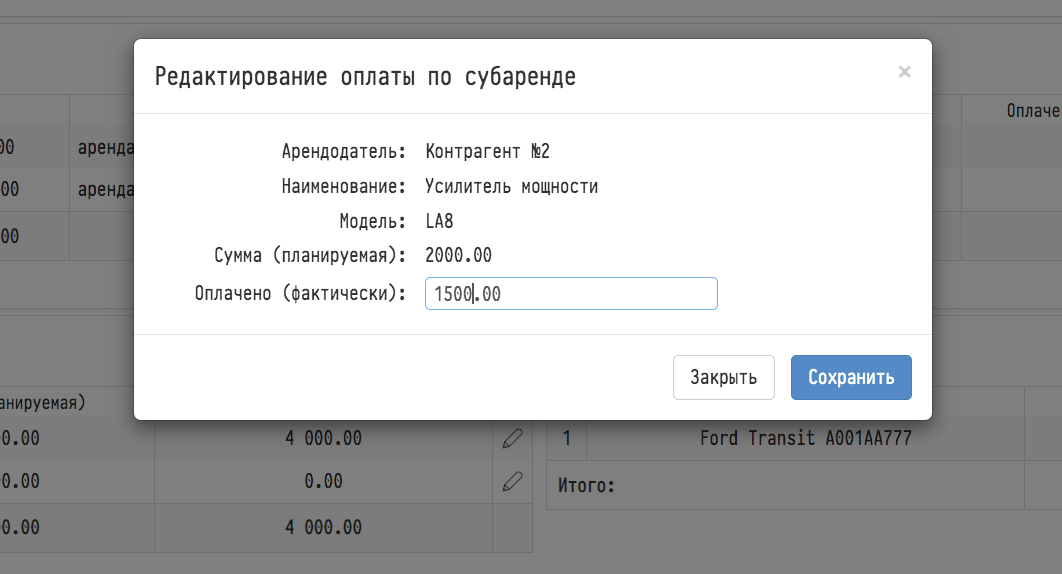Click the 0.00 cell in background table

[323, 481]
